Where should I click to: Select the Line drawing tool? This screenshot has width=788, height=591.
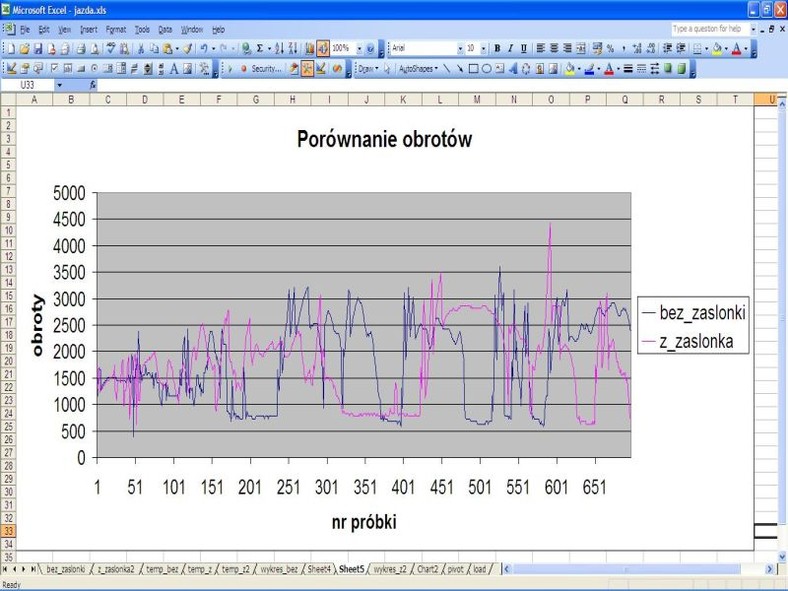[x=446, y=68]
